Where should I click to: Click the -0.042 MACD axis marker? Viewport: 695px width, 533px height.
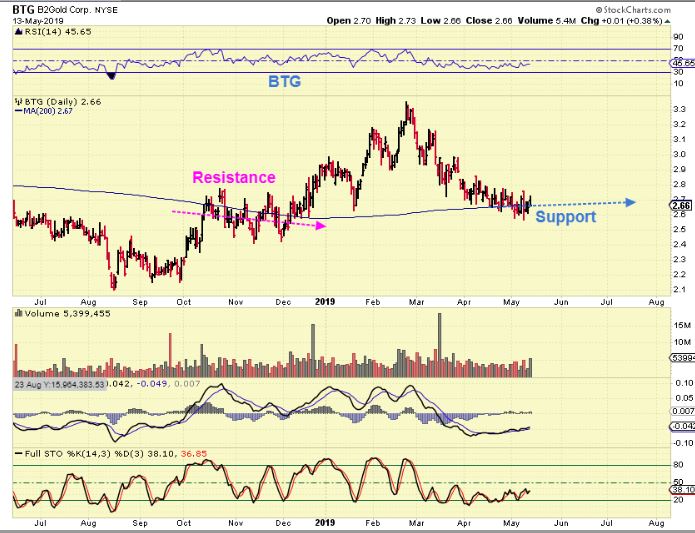point(682,426)
